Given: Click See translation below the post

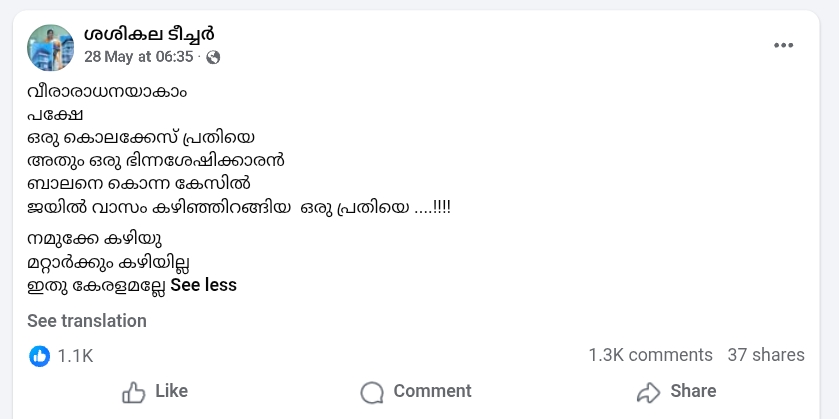Looking at the screenshot, I should (87, 321).
